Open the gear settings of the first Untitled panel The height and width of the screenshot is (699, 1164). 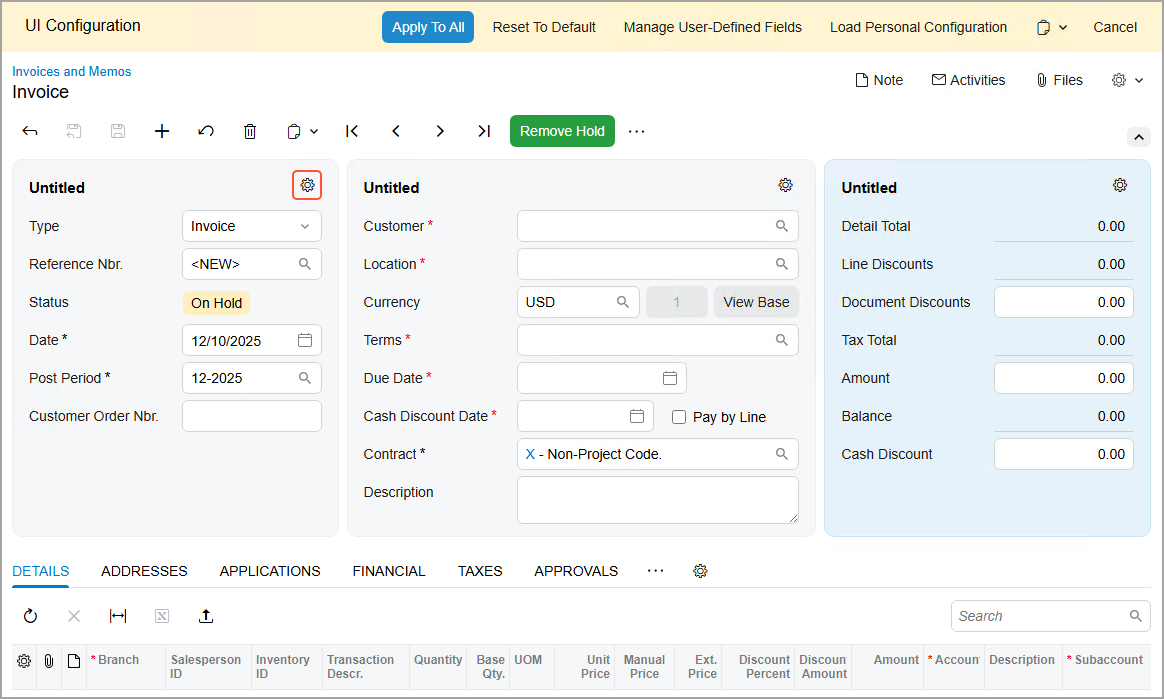tap(307, 185)
